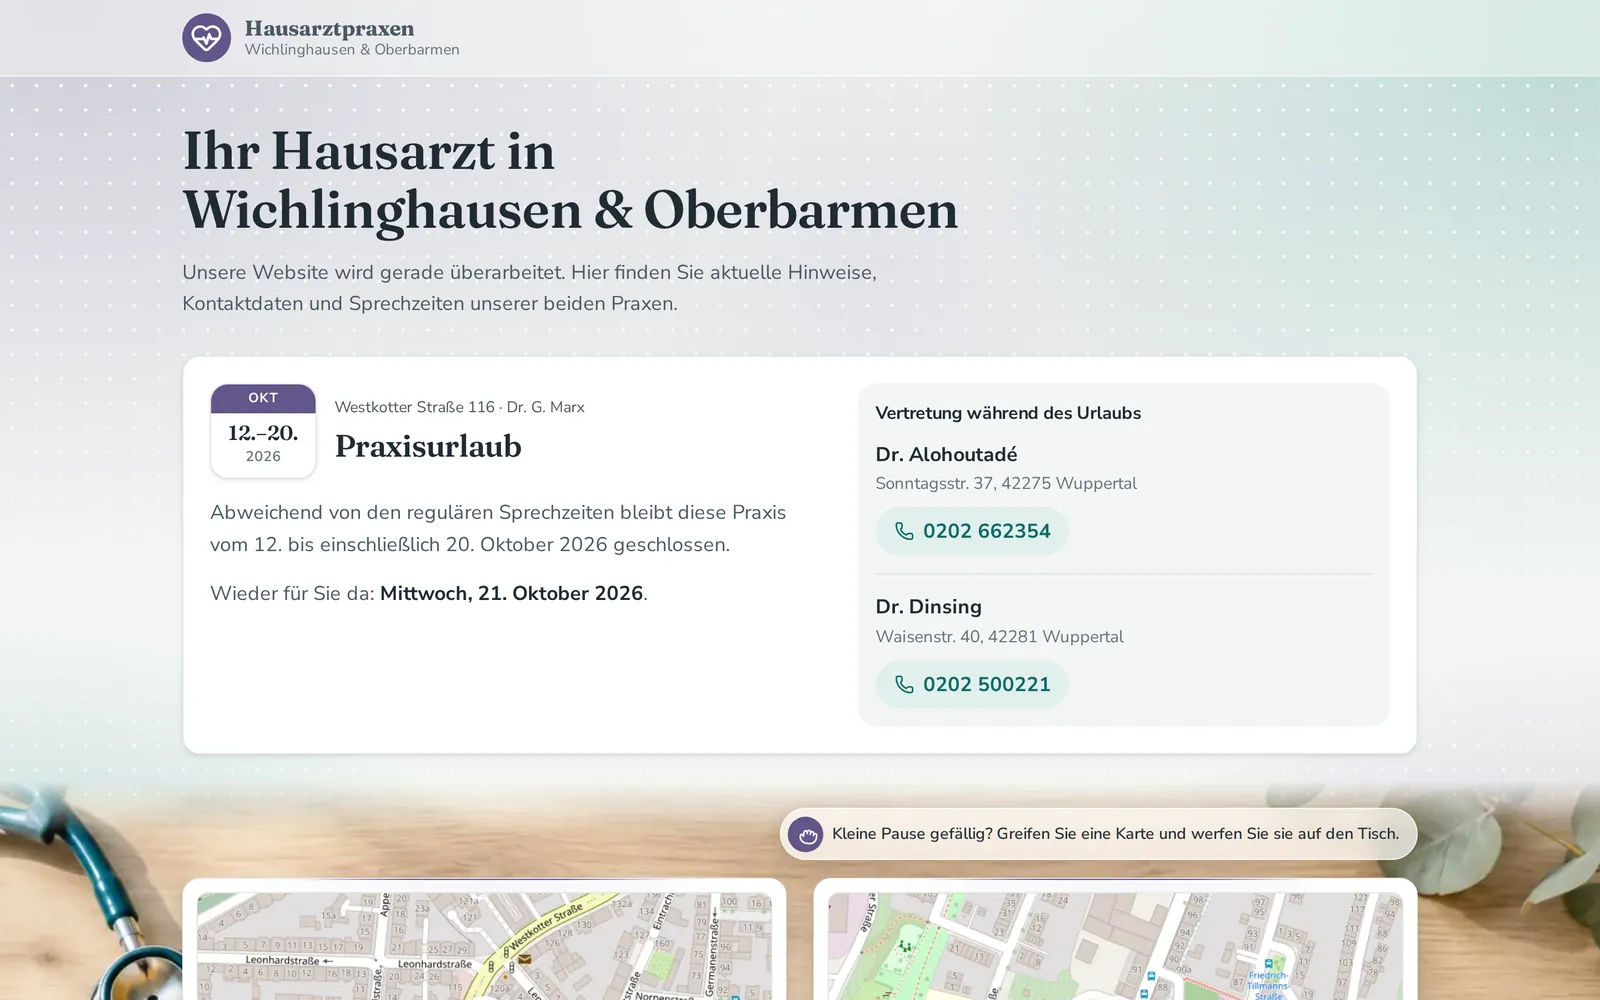Call Dr. Alohoutadé at 0202 662354
This screenshot has width=1600, height=1000.
pos(972,531)
